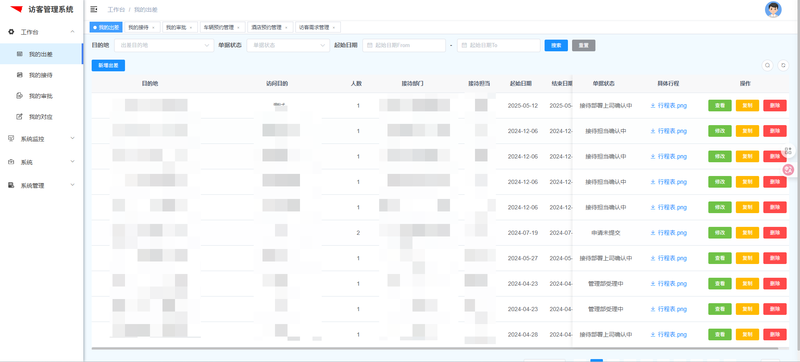The width and height of the screenshot is (800, 362).
Task: Download 行程表.png for the 2025-05-12 row
Action: click(668, 106)
